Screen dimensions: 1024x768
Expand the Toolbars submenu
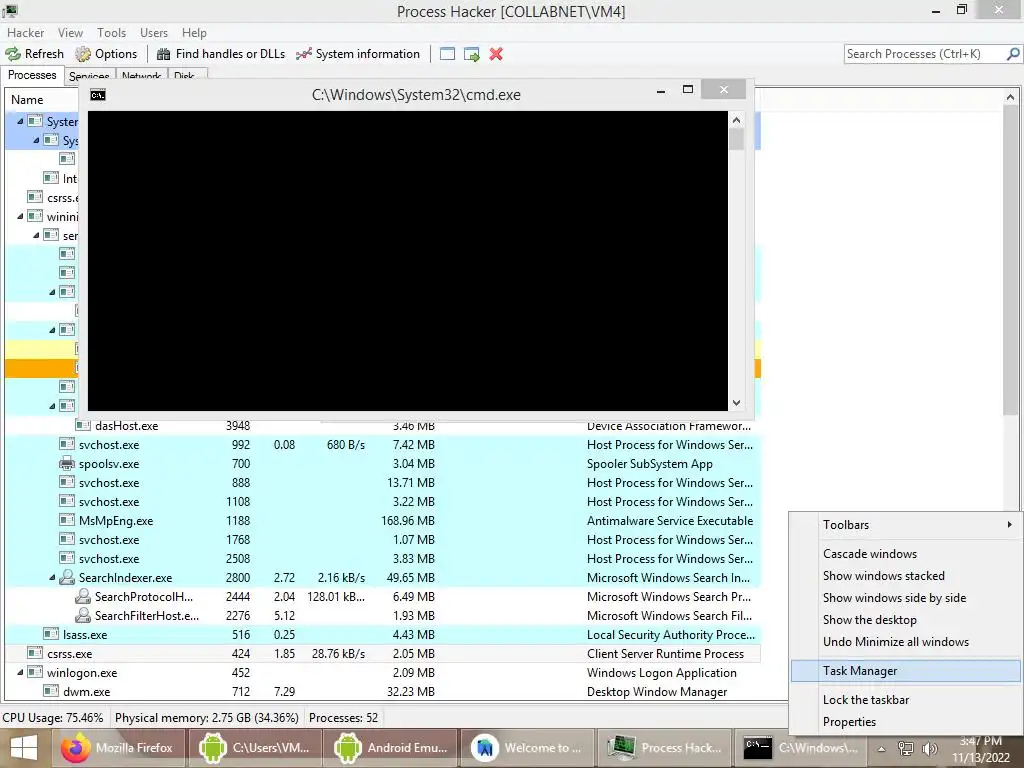coord(906,524)
